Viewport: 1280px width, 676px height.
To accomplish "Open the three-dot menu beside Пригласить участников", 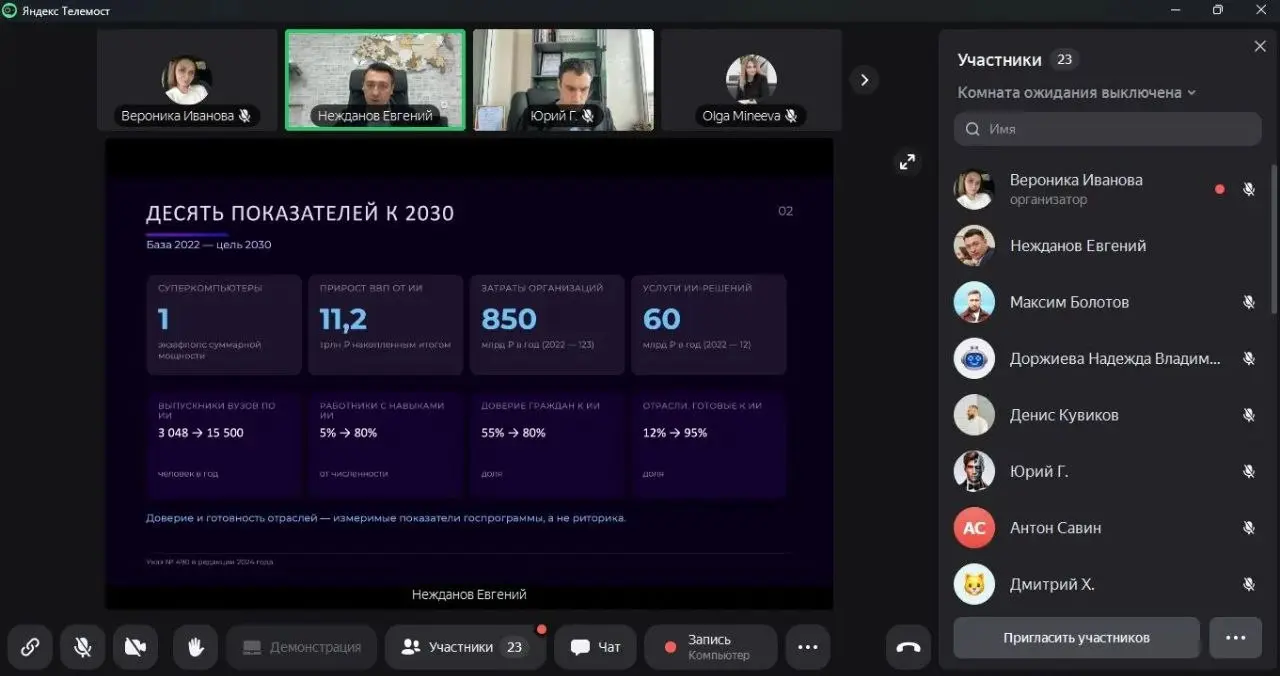I will [1235, 637].
